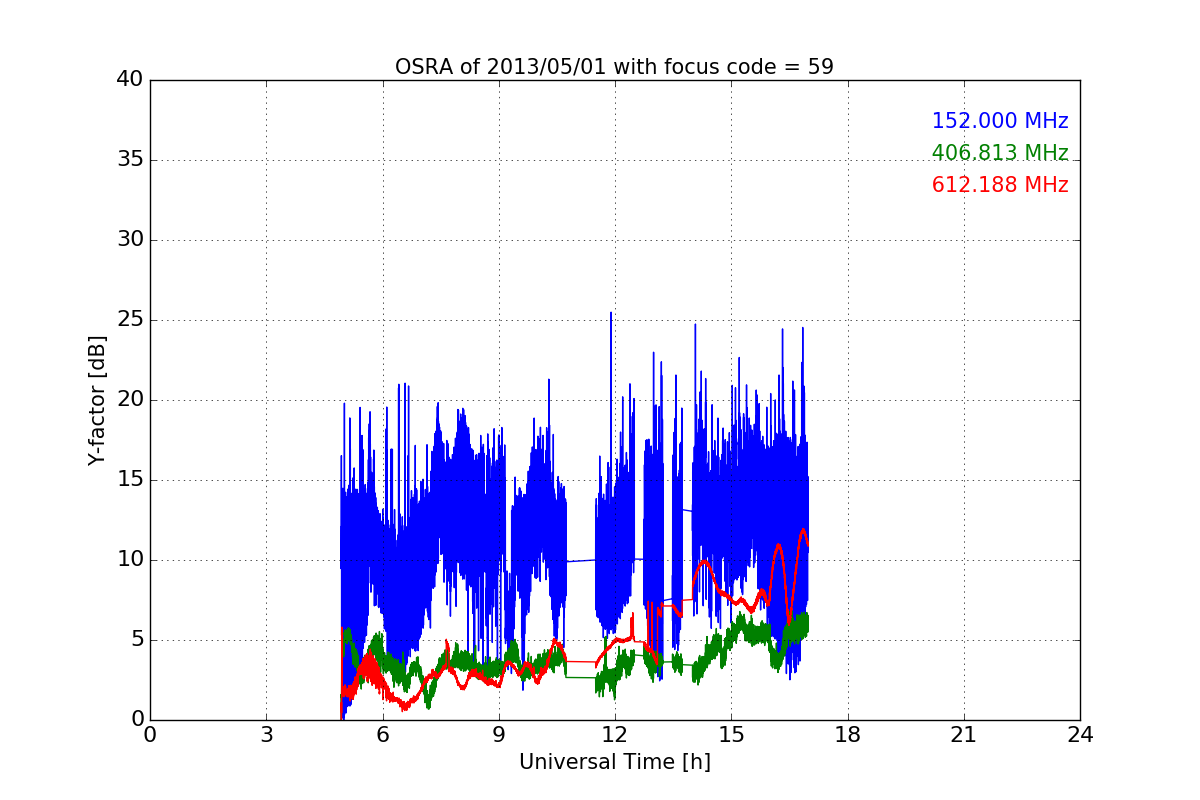Click the x-axis tick label 18

point(848,735)
